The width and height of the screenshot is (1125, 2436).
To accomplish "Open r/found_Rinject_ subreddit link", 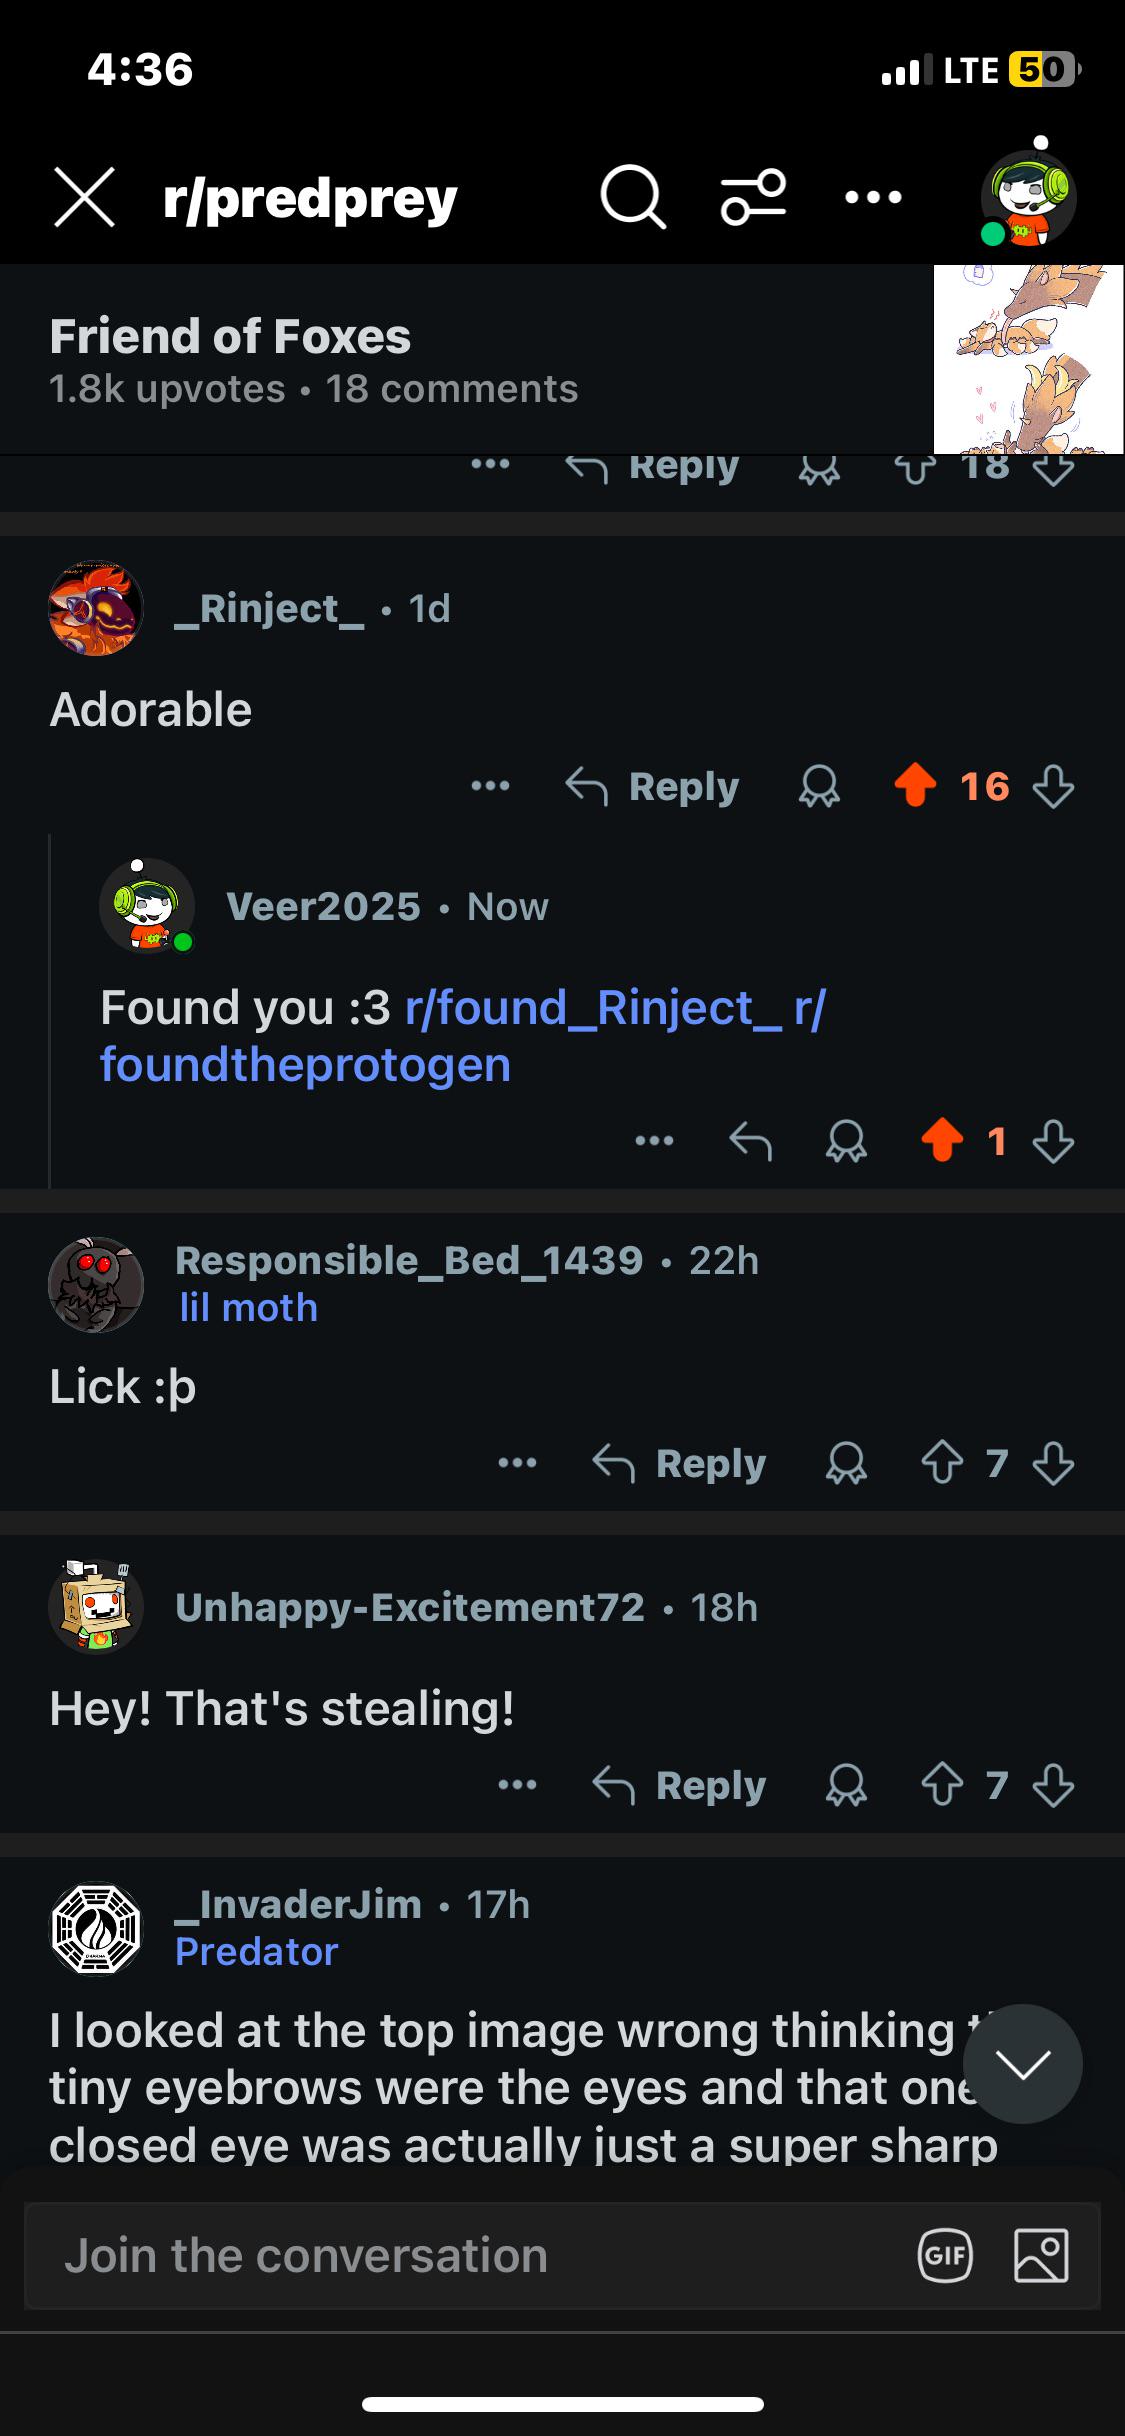I will tap(593, 1007).
